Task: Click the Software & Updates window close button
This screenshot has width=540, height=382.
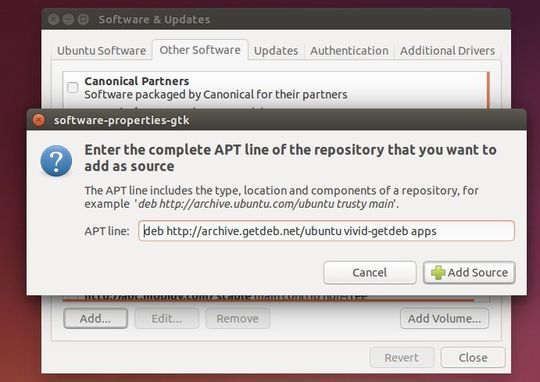Action: [53, 19]
